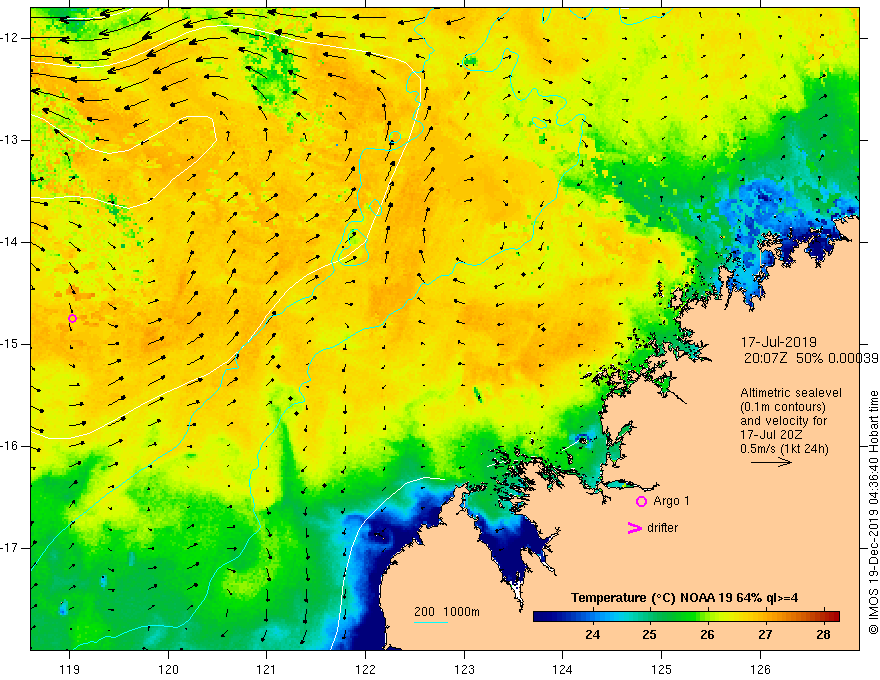Click the 0.5m/s velocity scale arrow

point(771,462)
